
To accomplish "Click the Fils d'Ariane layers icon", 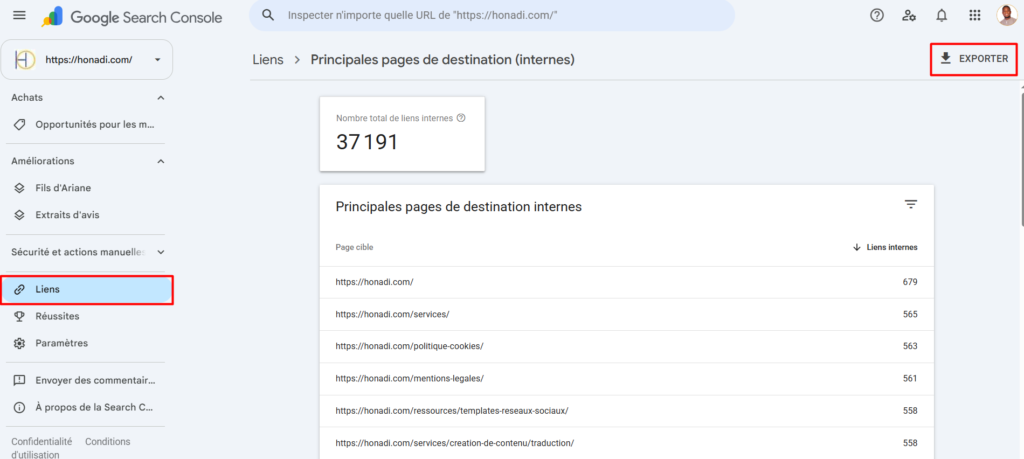I will point(20,188).
